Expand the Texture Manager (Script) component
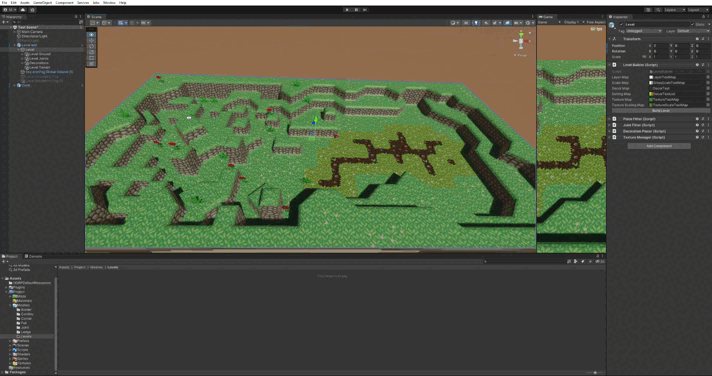 click(x=610, y=137)
